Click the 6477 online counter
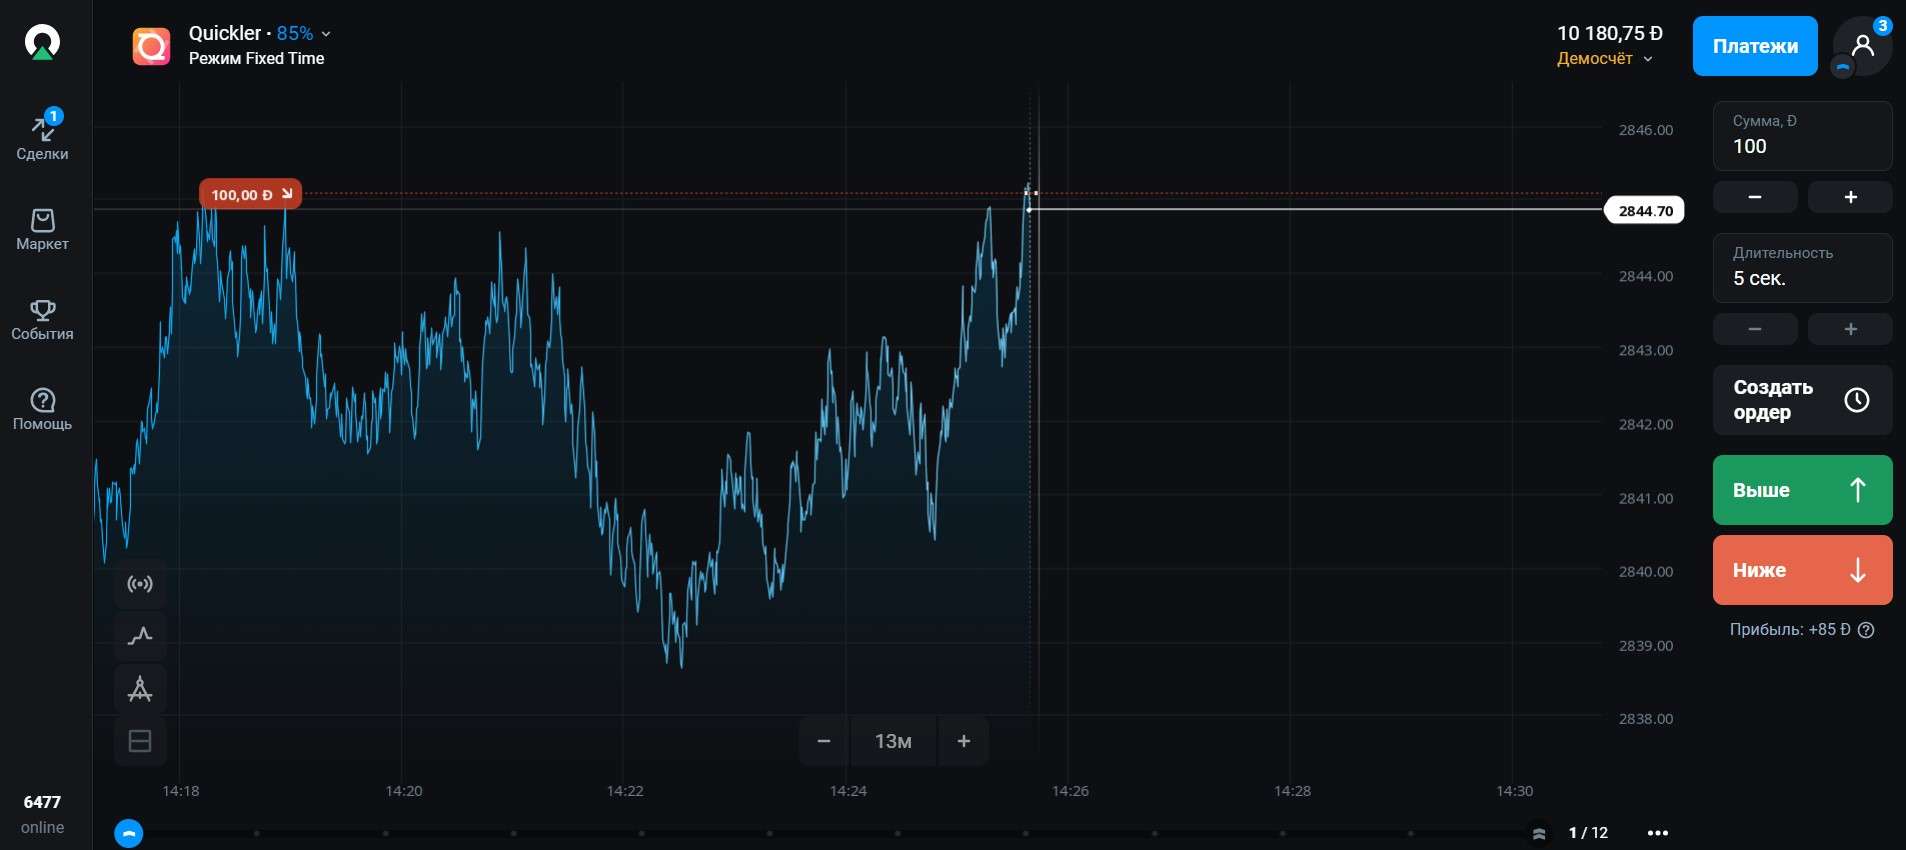The width and height of the screenshot is (1906, 850). pos(42,814)
